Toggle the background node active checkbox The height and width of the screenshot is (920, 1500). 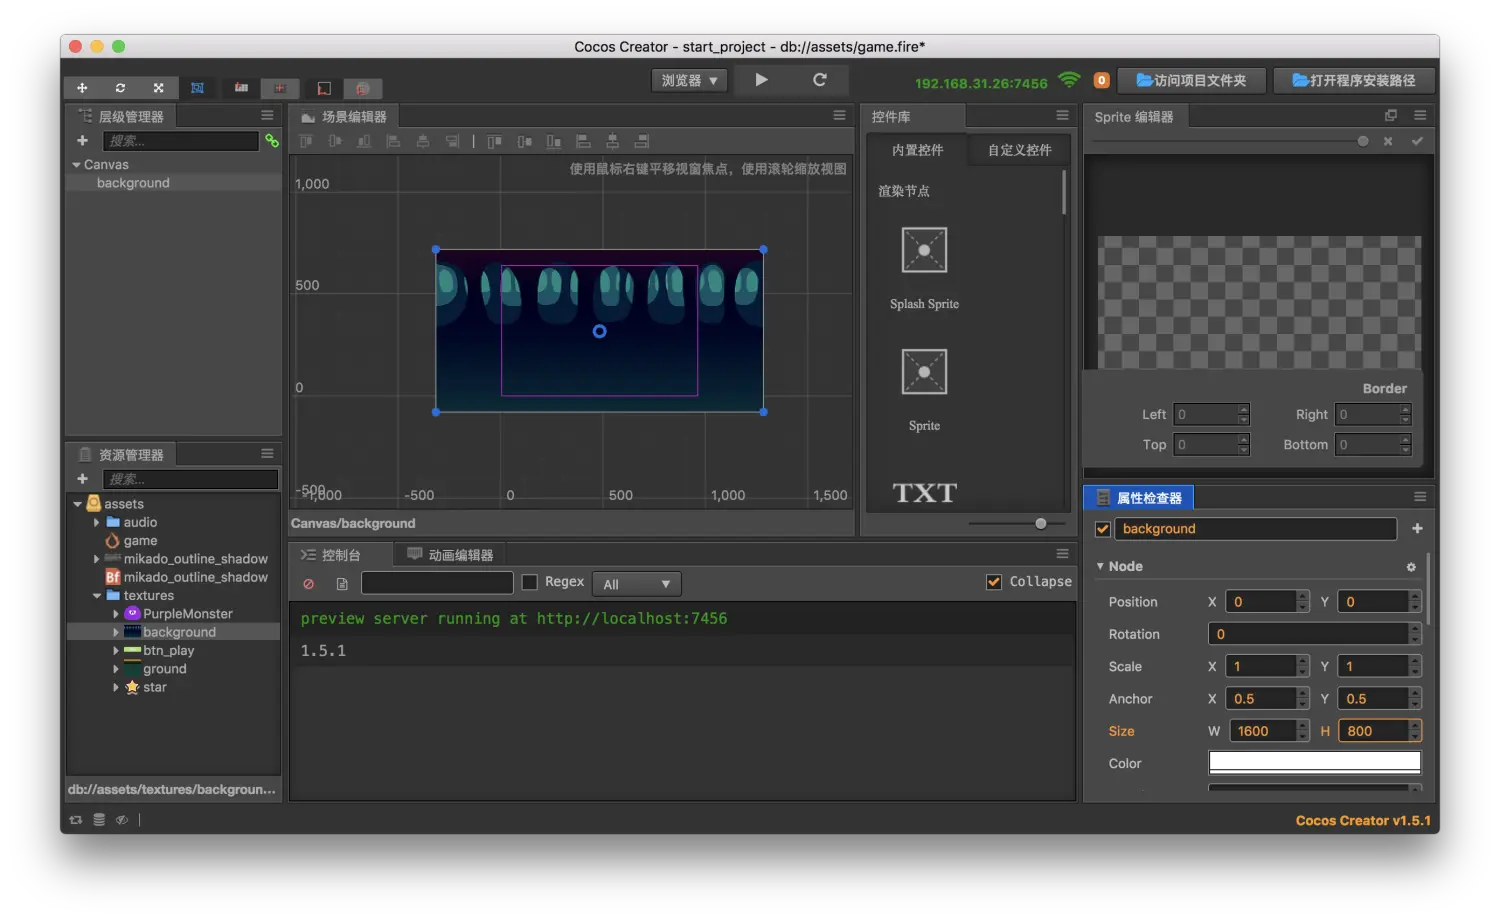[1103, 529]
